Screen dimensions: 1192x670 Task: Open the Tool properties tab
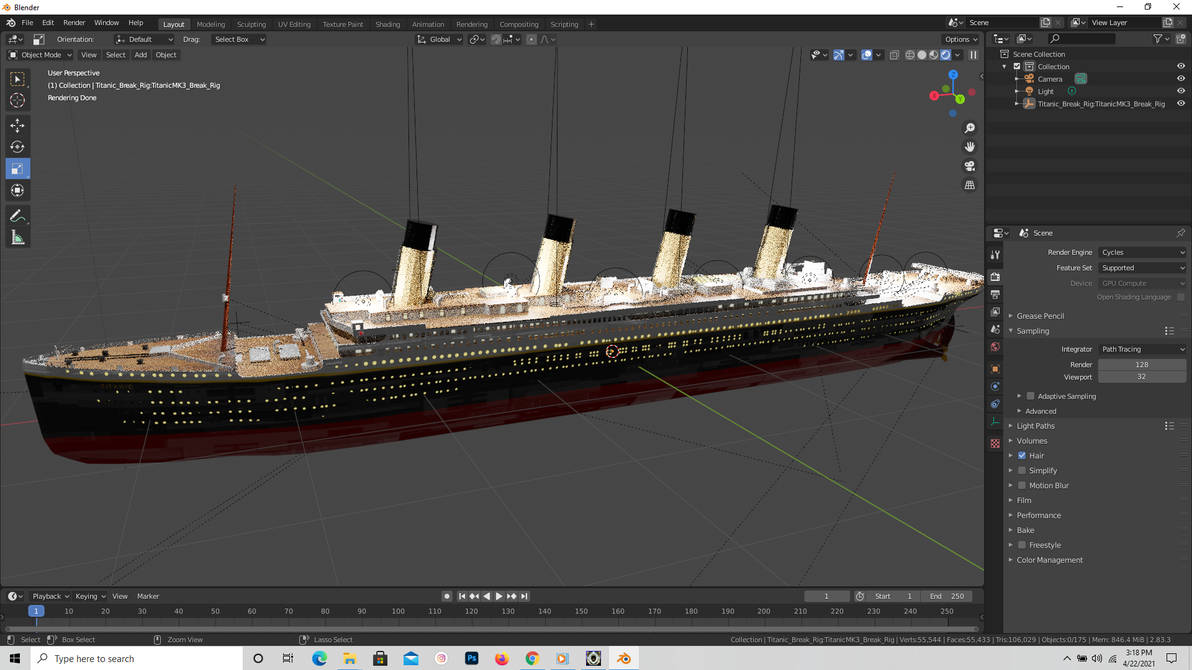coord(995,256)
